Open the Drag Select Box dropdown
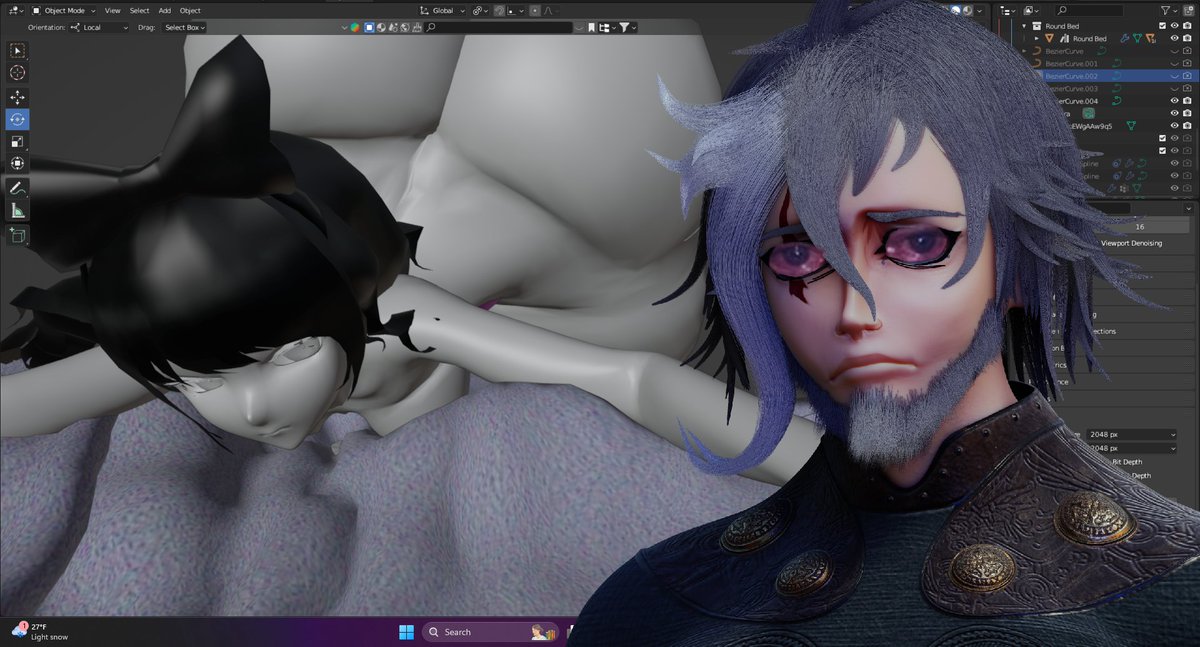Viewport: 1200px width, 647px height. click(x=183, y=27)
